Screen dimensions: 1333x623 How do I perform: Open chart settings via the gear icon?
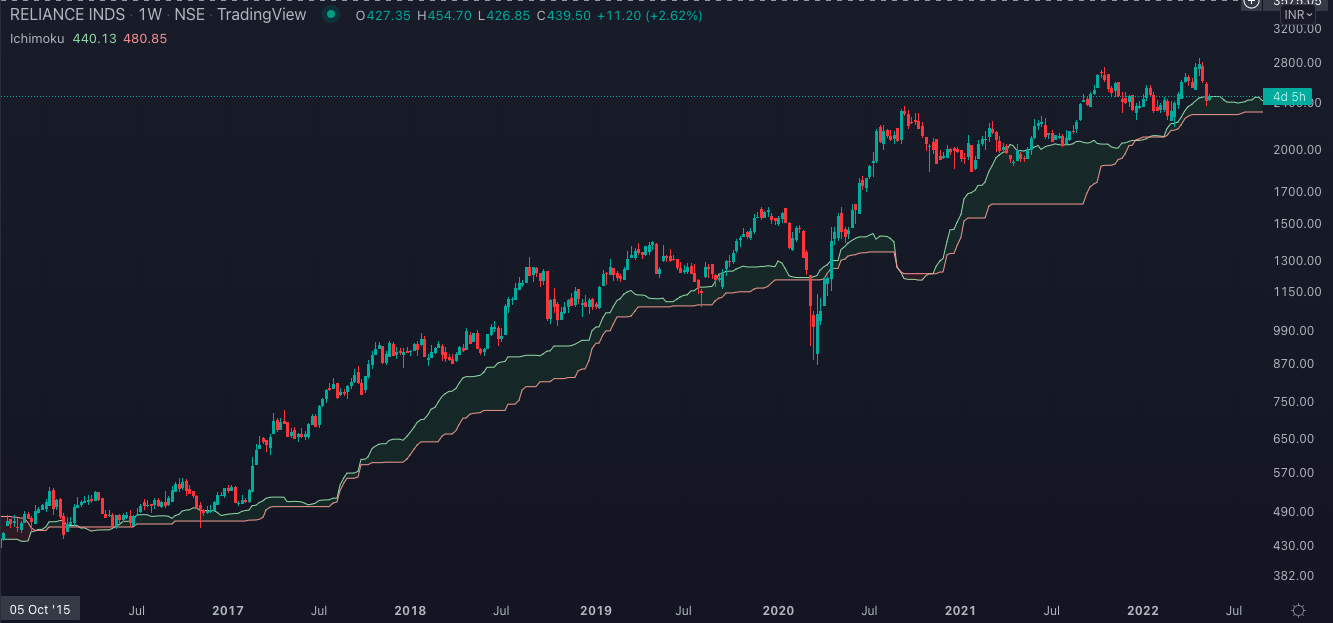(1298, 610)
